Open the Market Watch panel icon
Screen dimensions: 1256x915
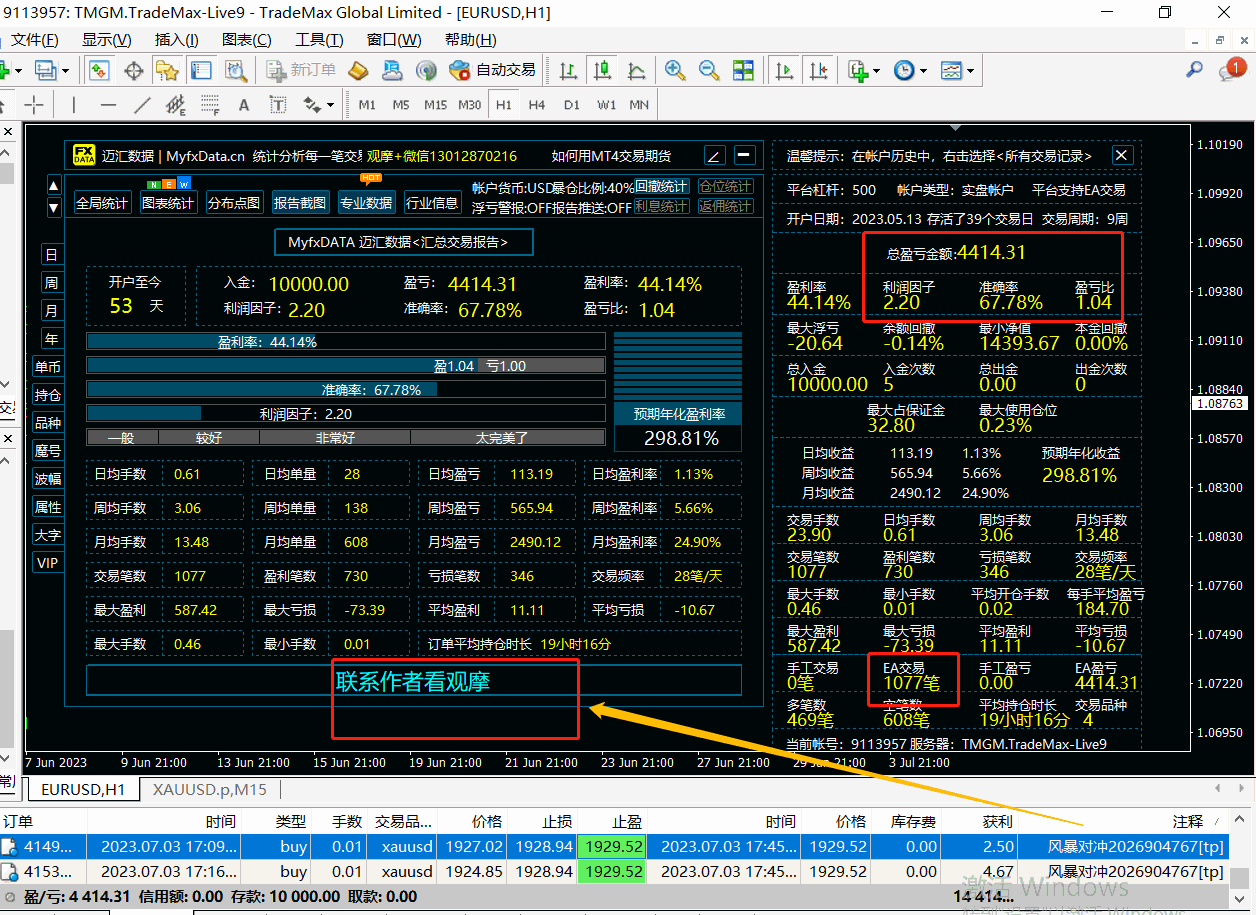pos(99,70)
